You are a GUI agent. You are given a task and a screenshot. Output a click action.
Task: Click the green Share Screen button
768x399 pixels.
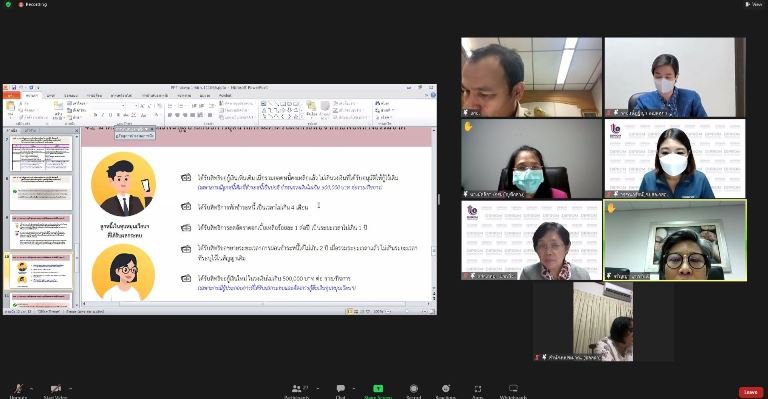click(378, 390)
